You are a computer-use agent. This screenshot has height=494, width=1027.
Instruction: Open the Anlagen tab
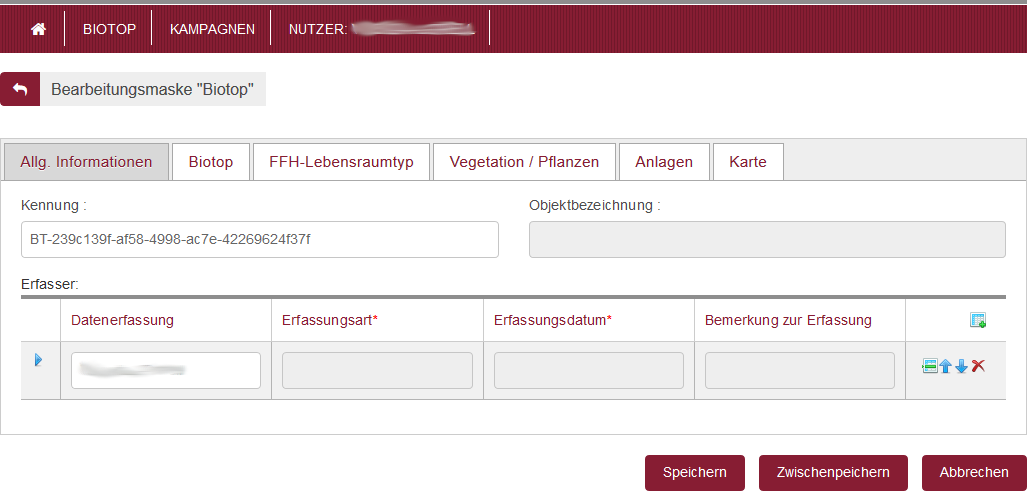pyautogui.click(x=664, y=162)
